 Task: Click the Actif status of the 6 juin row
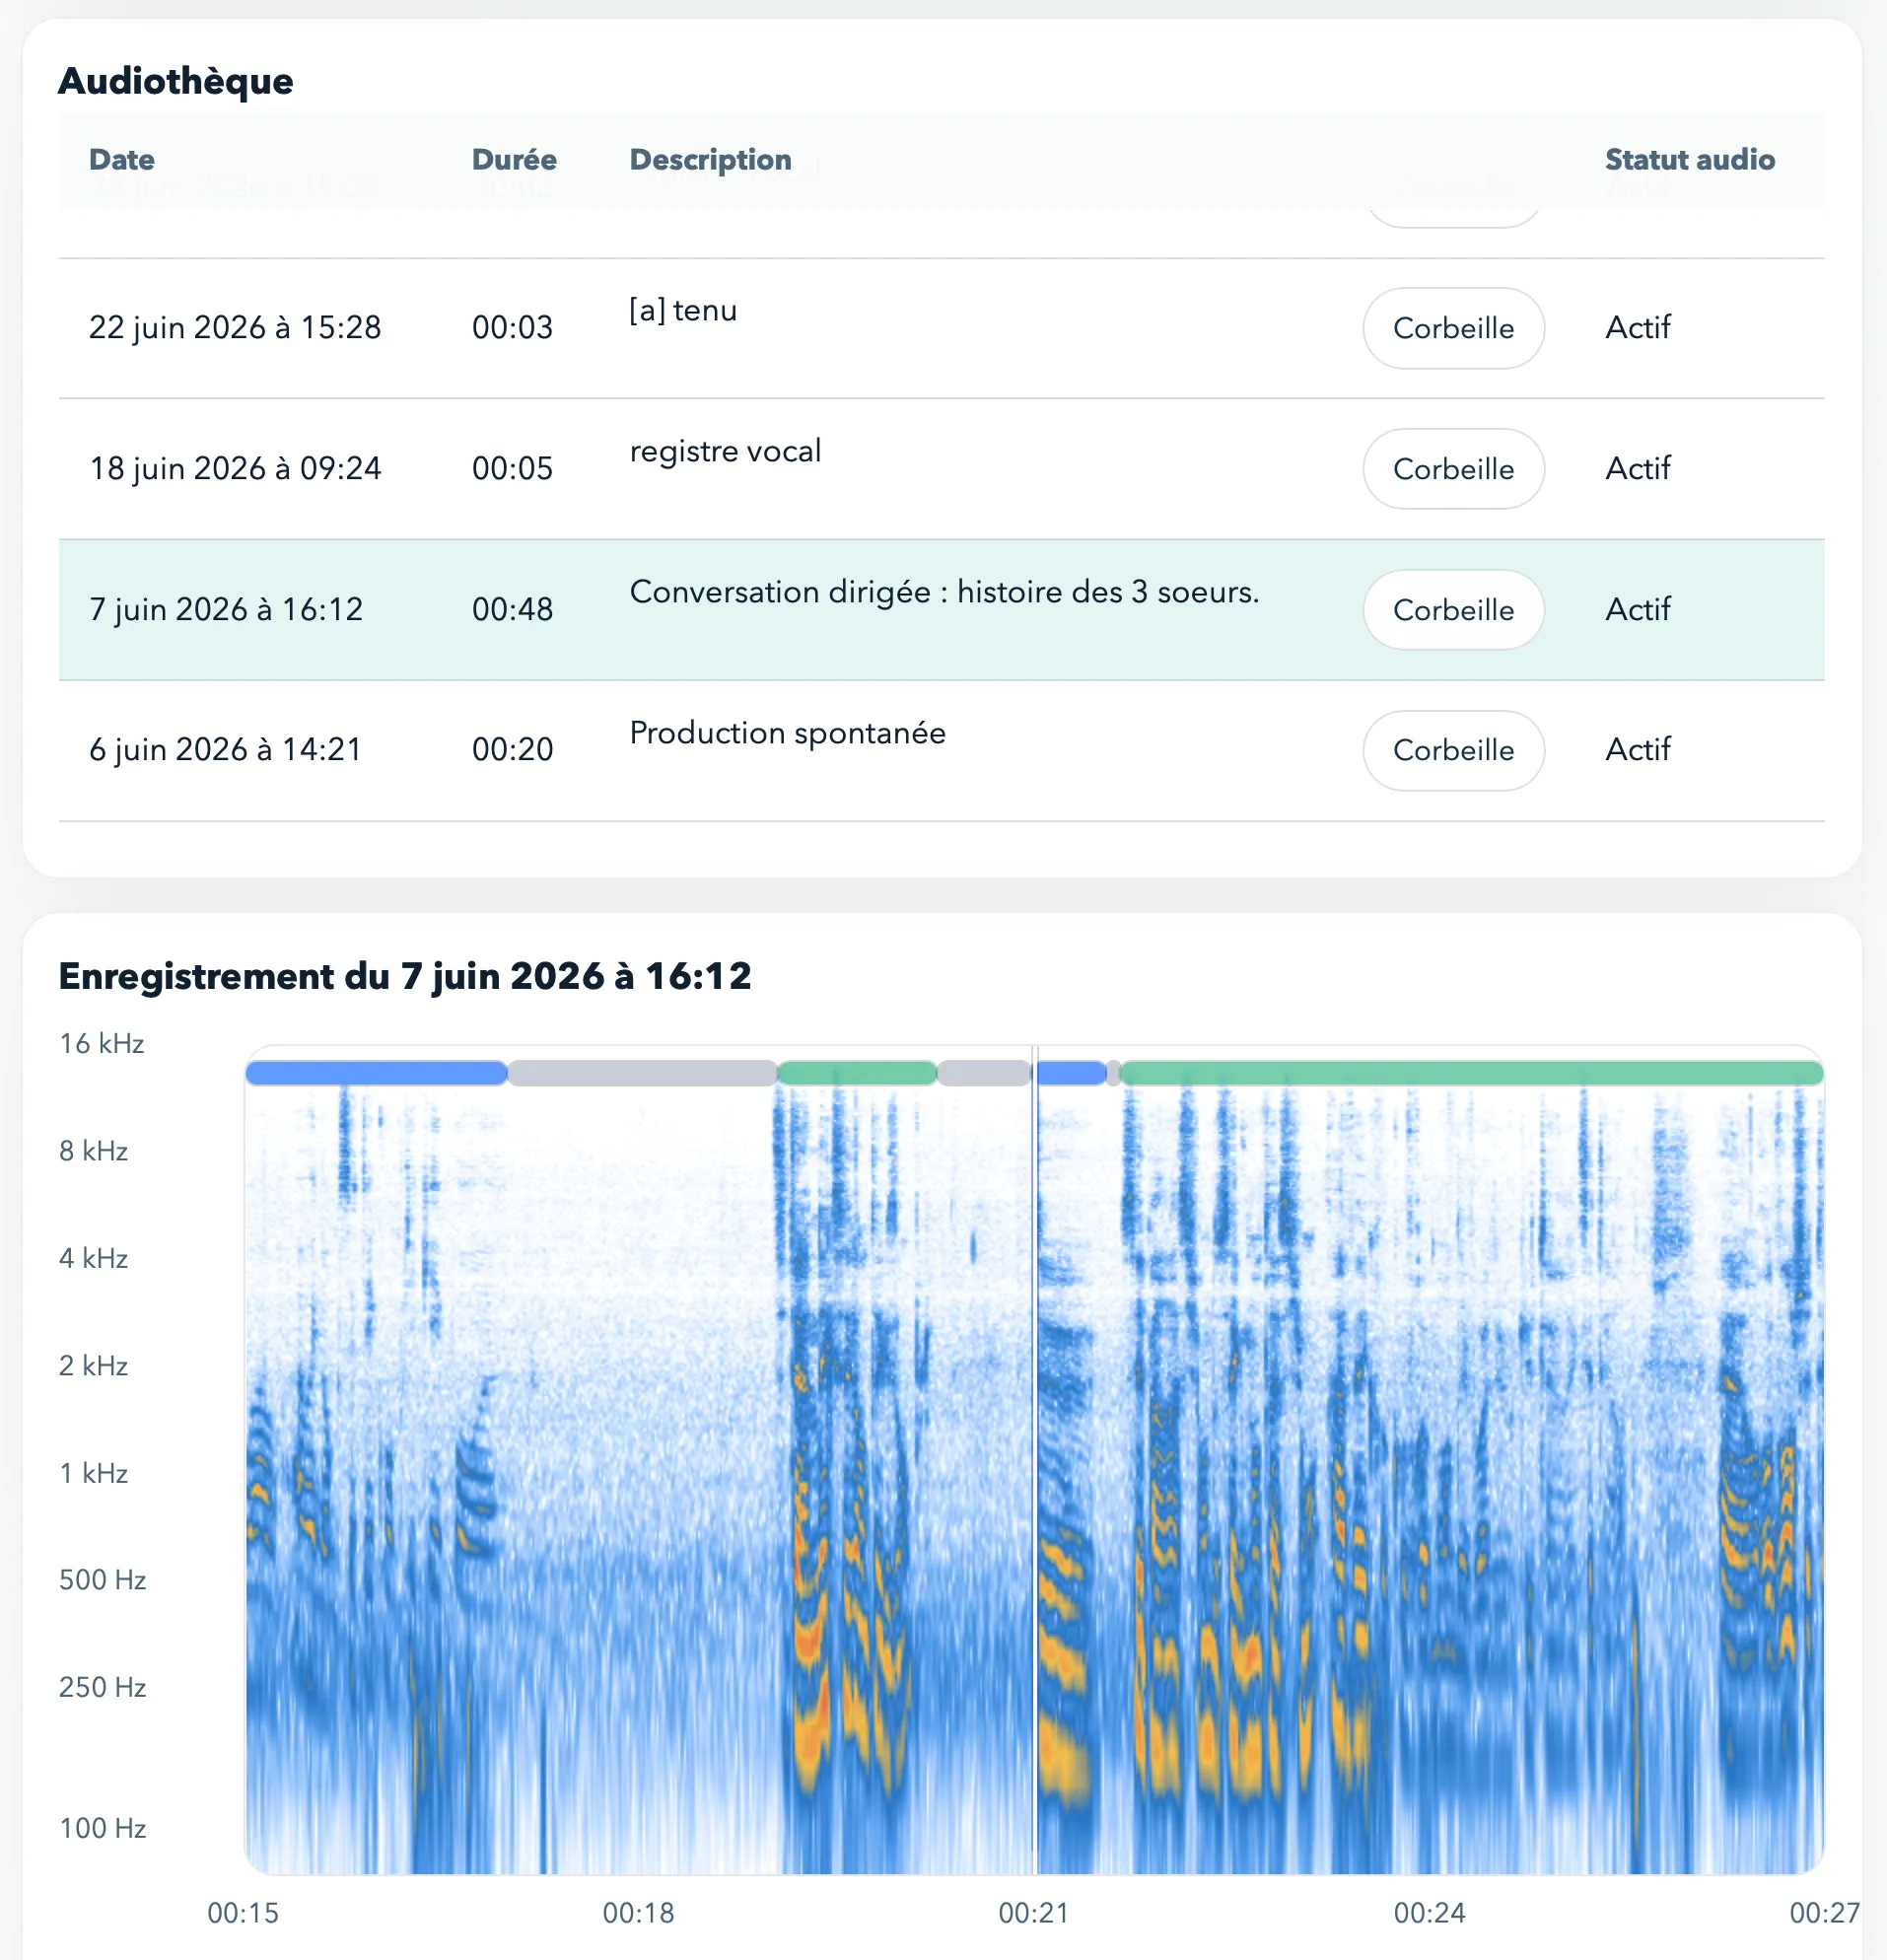coord(1637,750)
